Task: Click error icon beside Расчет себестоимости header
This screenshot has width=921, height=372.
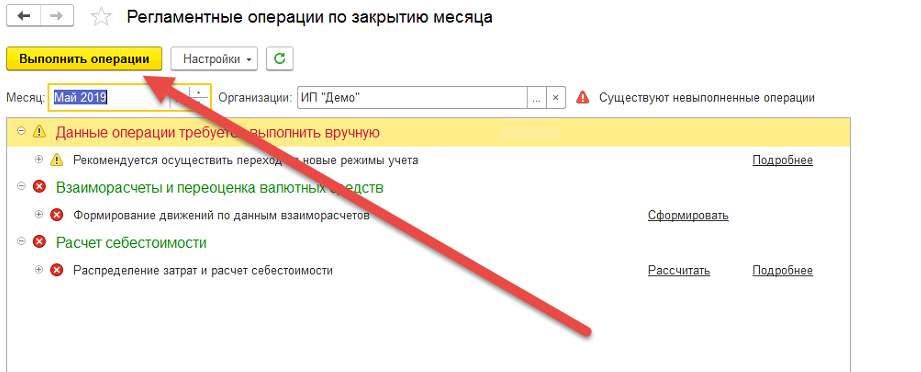Action: coord(39,242)
